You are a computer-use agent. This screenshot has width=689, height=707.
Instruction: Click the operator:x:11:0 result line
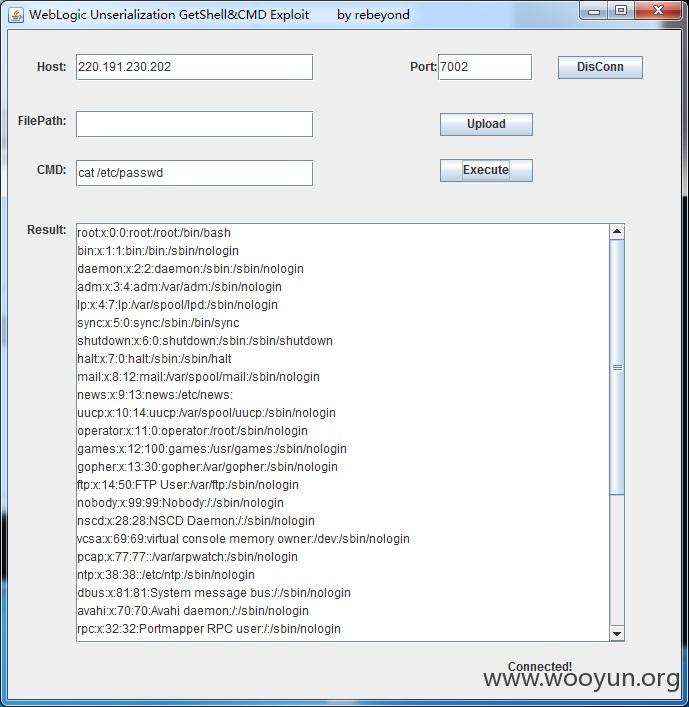193,431
